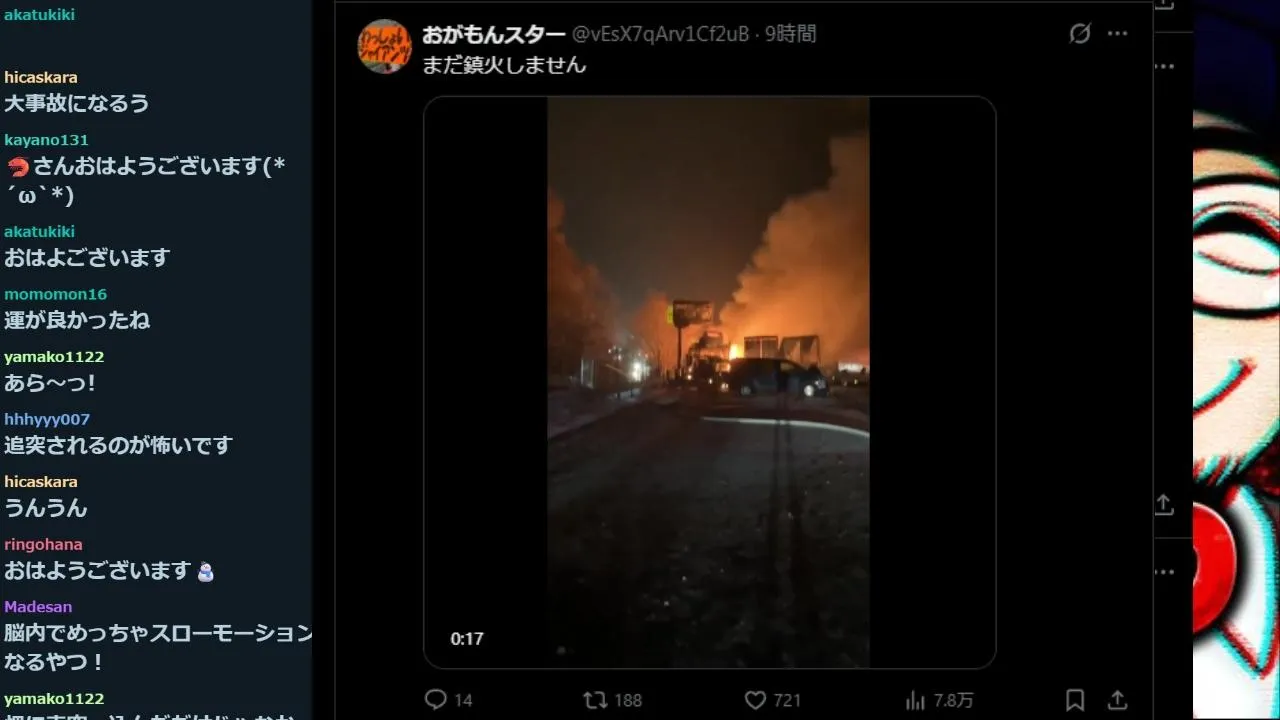1280x720 pixels.
Task: Open three-dot menu in right column top
Action: (x=1164, y=66)
